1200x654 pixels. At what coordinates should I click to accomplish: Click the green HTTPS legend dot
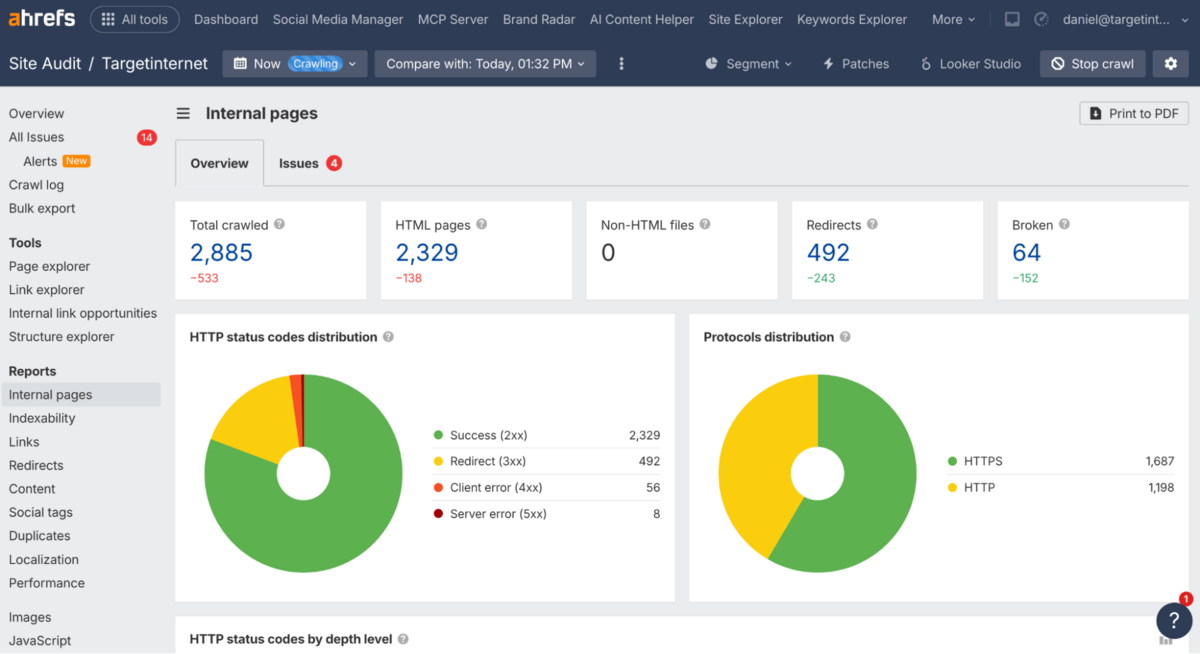[x=952, y=461]
